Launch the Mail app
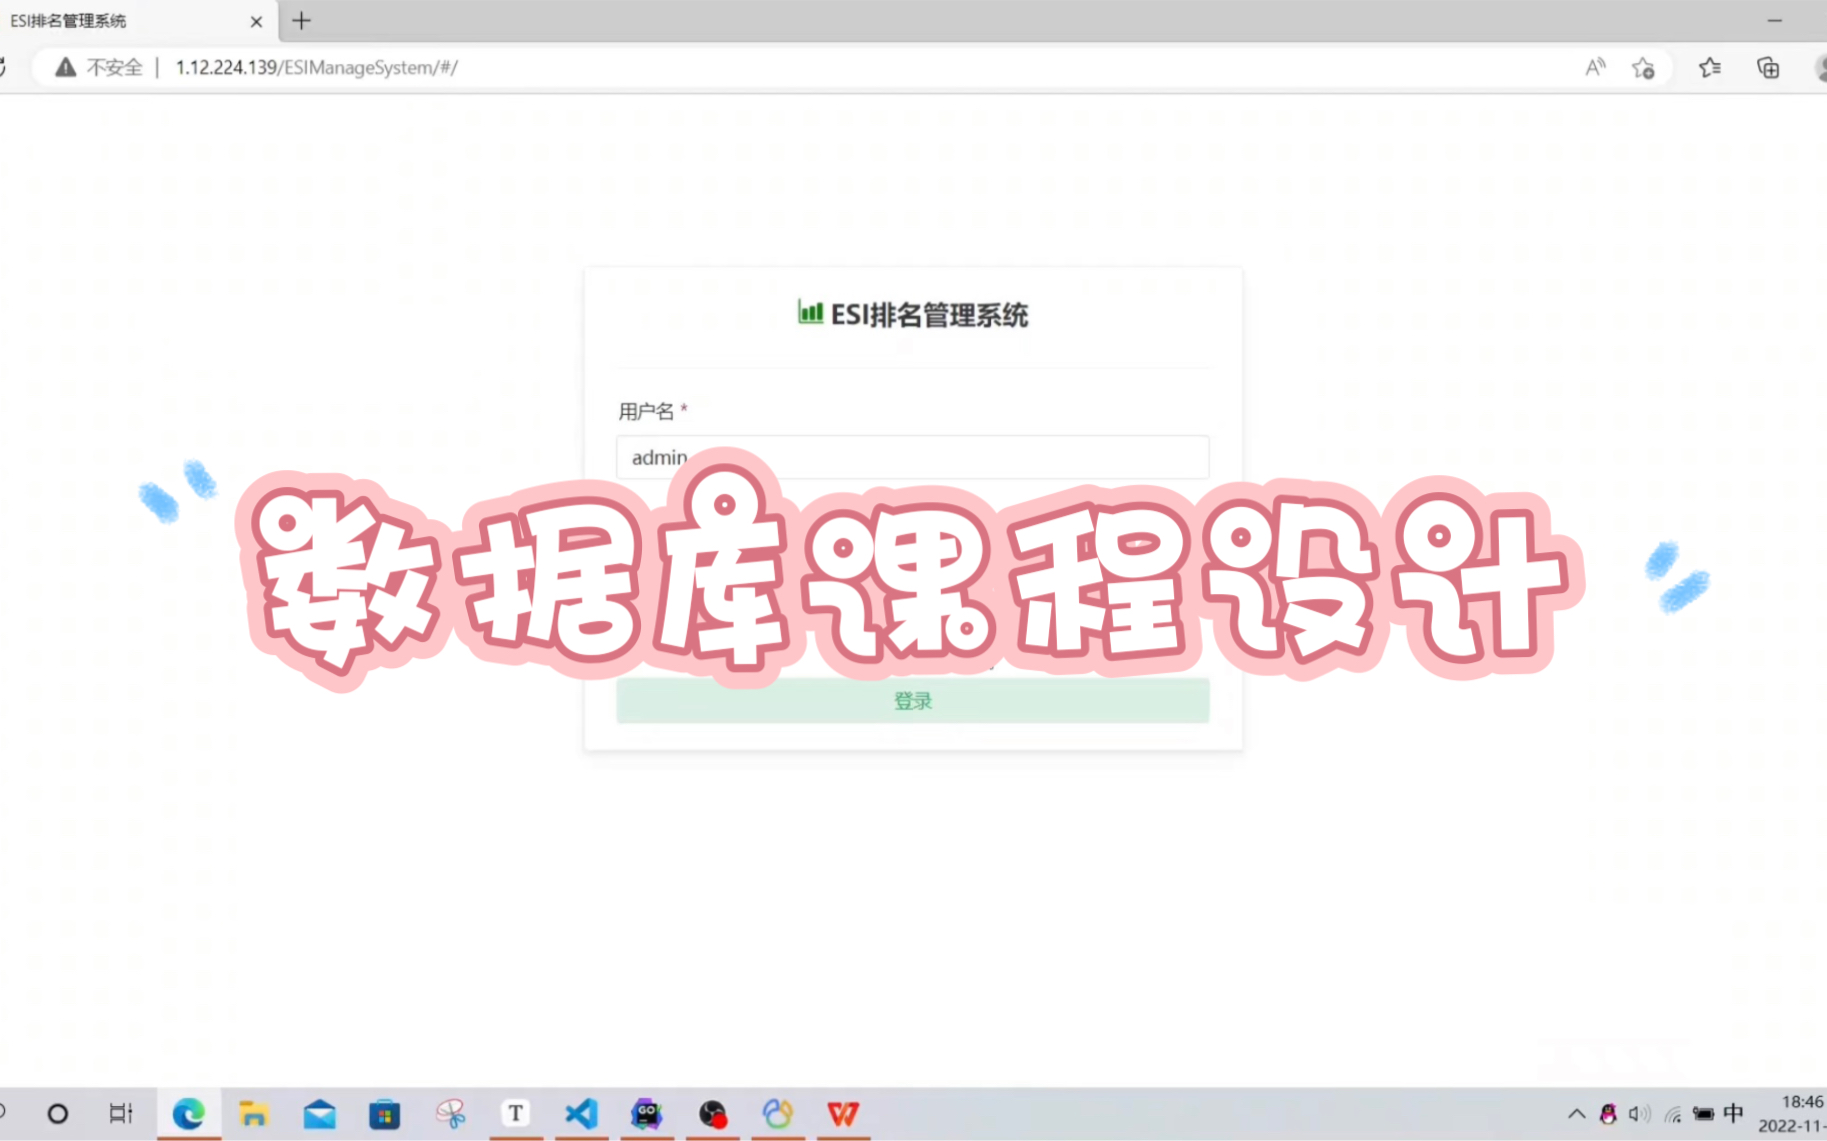The image size is (1827, 1141). pyautogui.click(x=320, y=1113)
